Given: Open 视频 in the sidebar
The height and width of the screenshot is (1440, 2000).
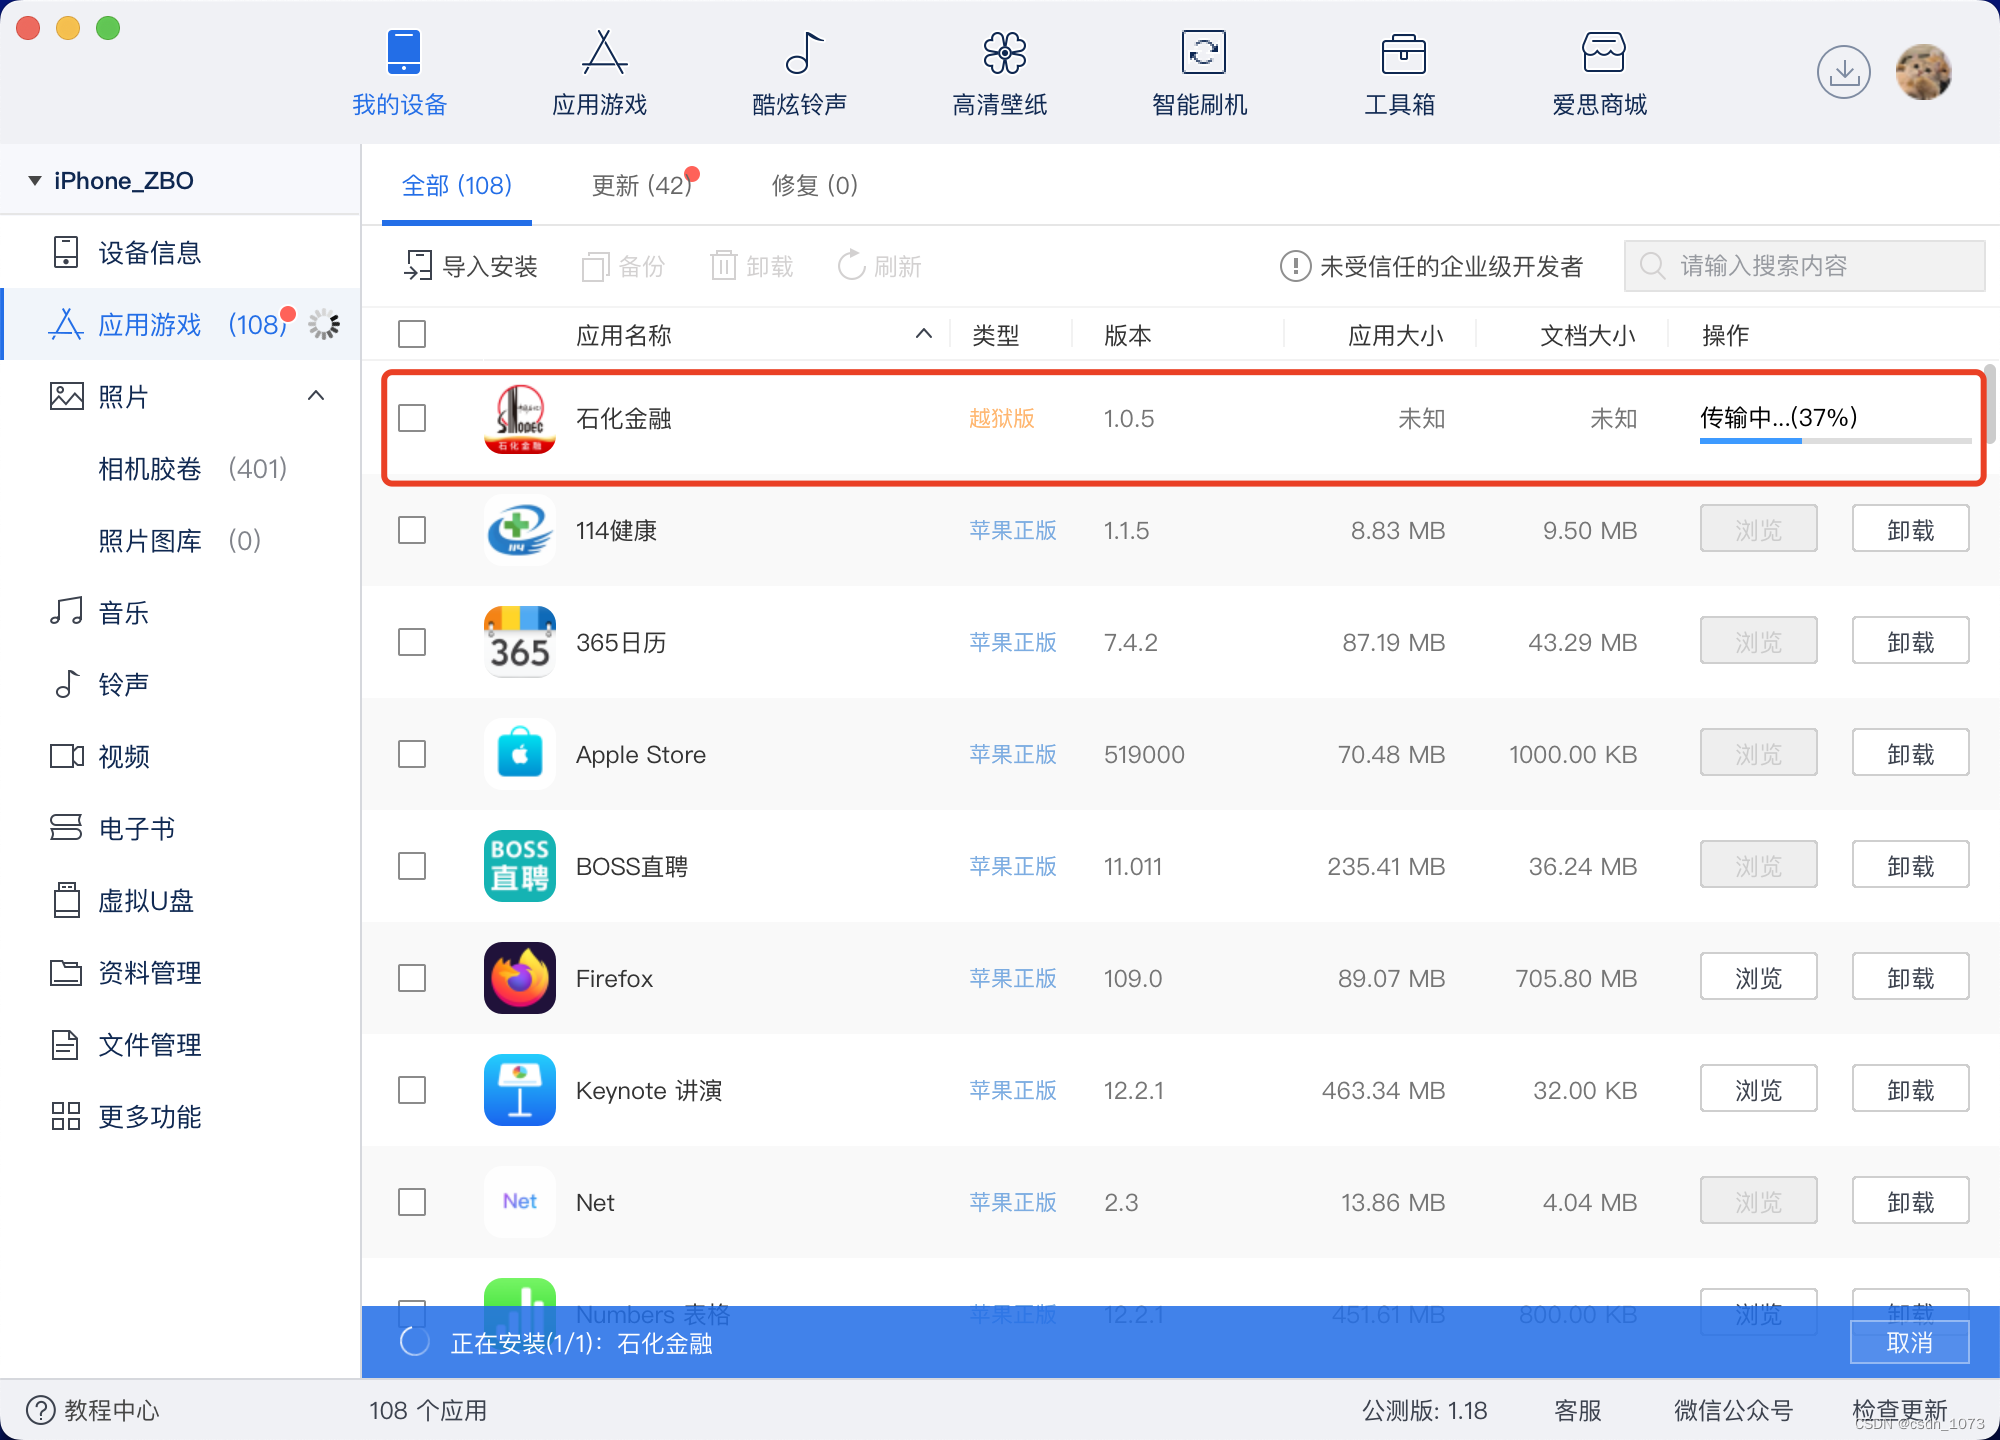Looking at the screenshot, I should coord(180,756).
